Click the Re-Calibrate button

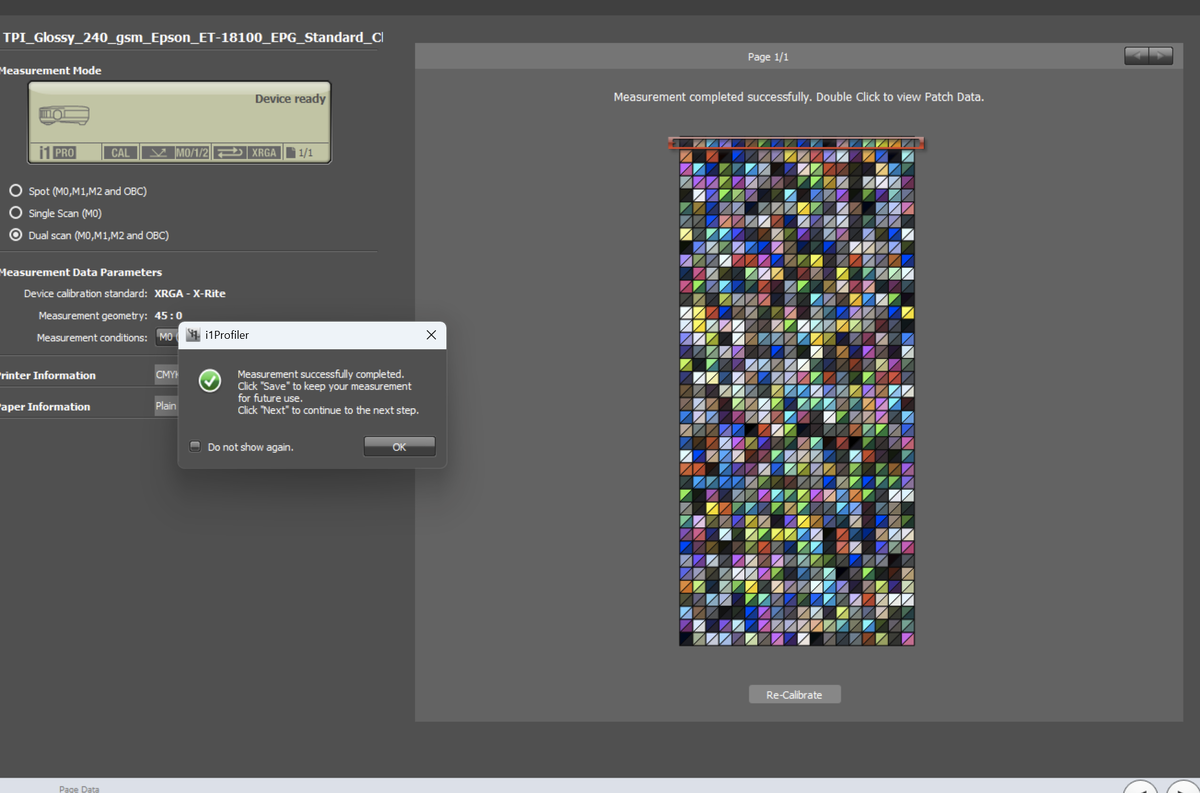click(x=795, y=694)
